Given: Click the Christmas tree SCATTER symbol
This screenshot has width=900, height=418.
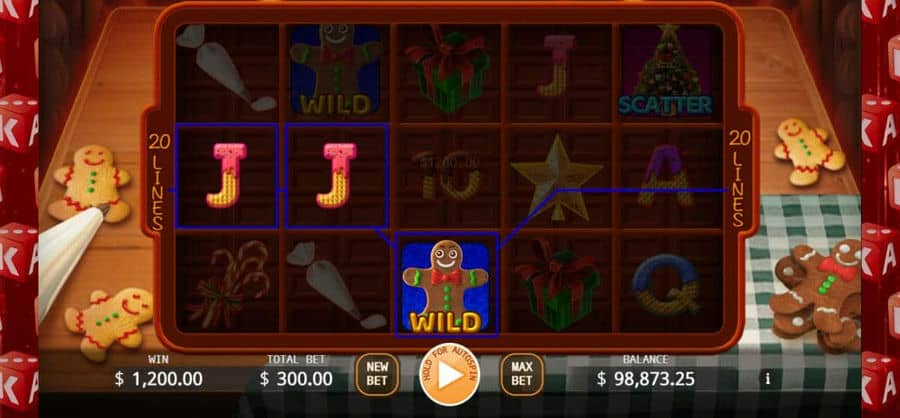Looking at the screenshot, I should pyautogui.click(x=665, y=70).
